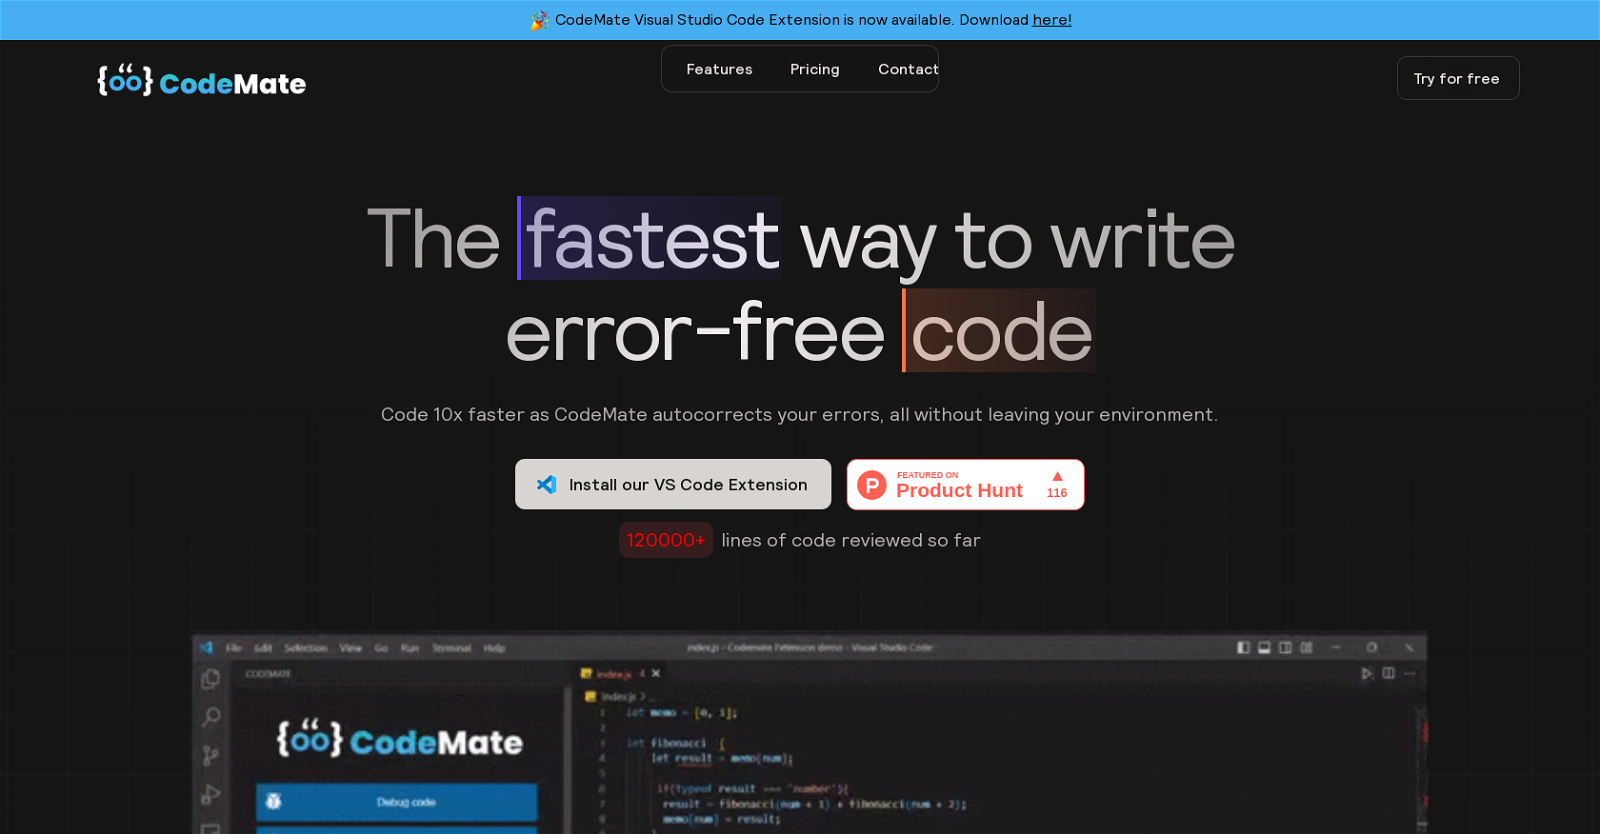Click the Customize Layout icon in title bar
This screenshot has width=1600, height=834.
[1306, 648]
